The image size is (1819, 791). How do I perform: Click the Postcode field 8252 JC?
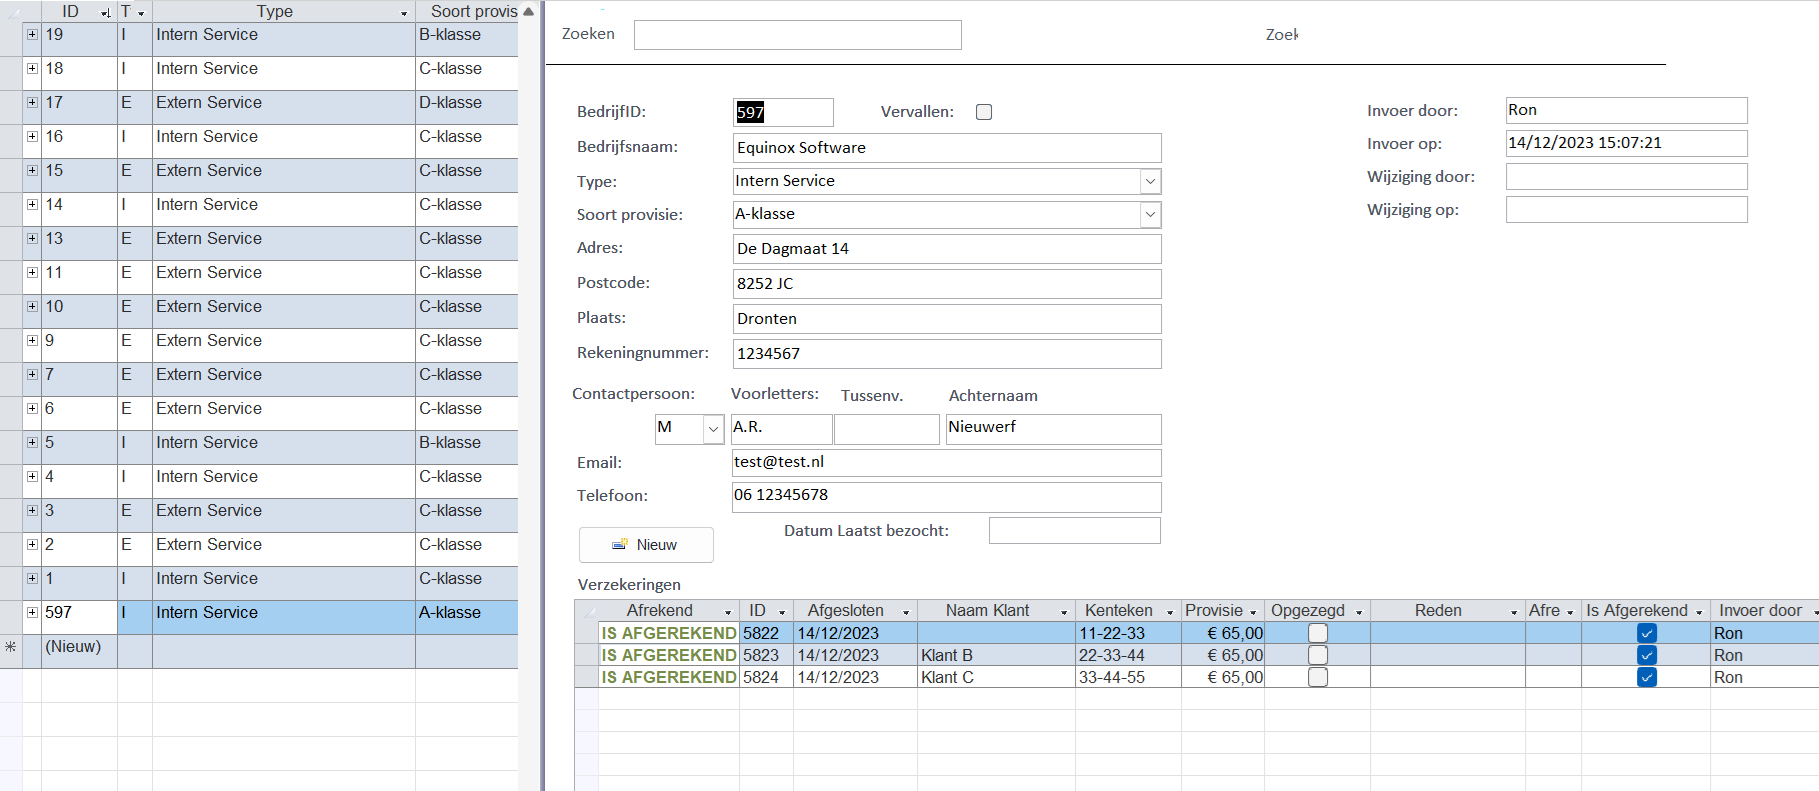click(947, 284)
